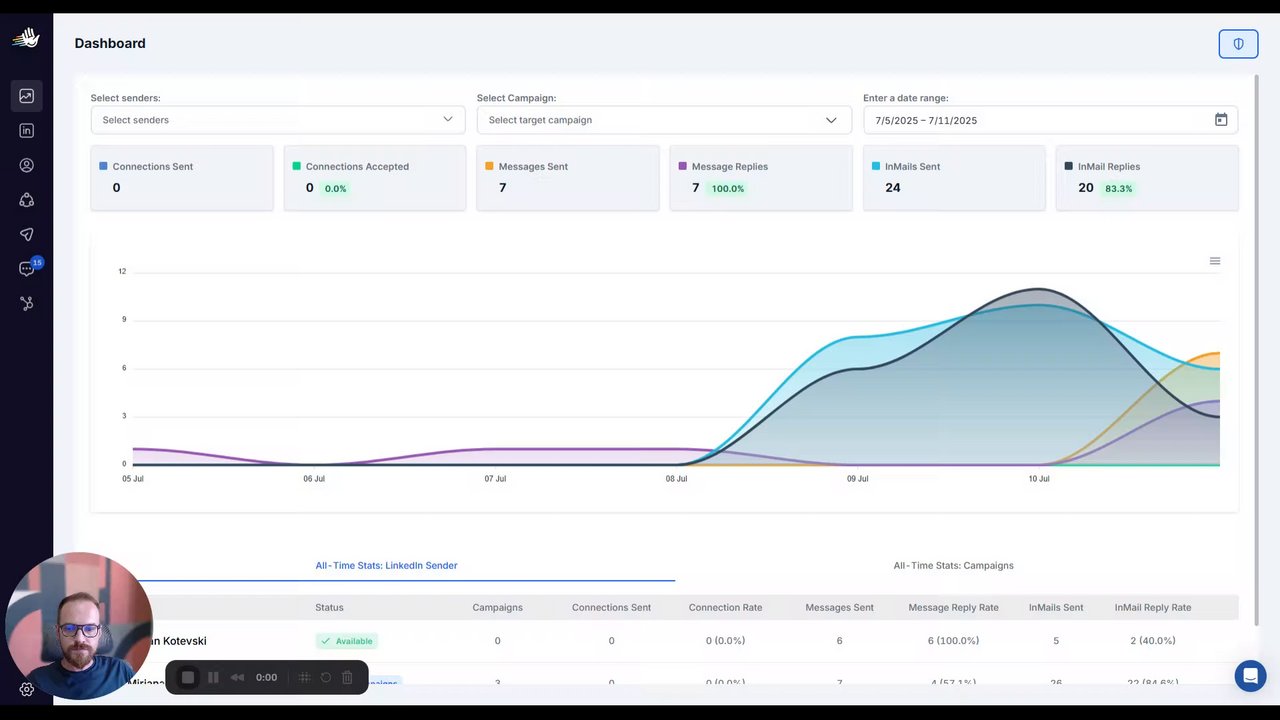Toggle the Connections Accepted chart series

350,167
